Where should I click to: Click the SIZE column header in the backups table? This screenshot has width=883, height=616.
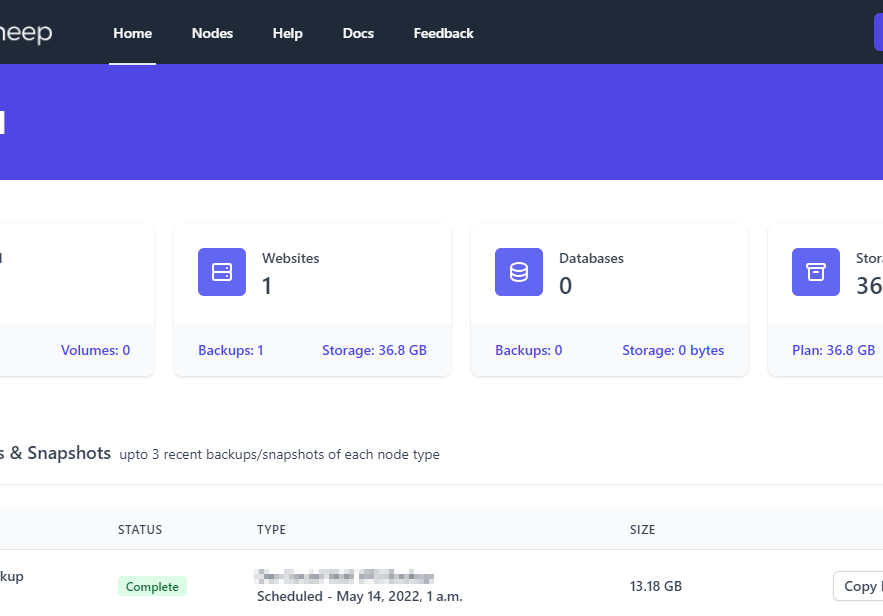643,529
